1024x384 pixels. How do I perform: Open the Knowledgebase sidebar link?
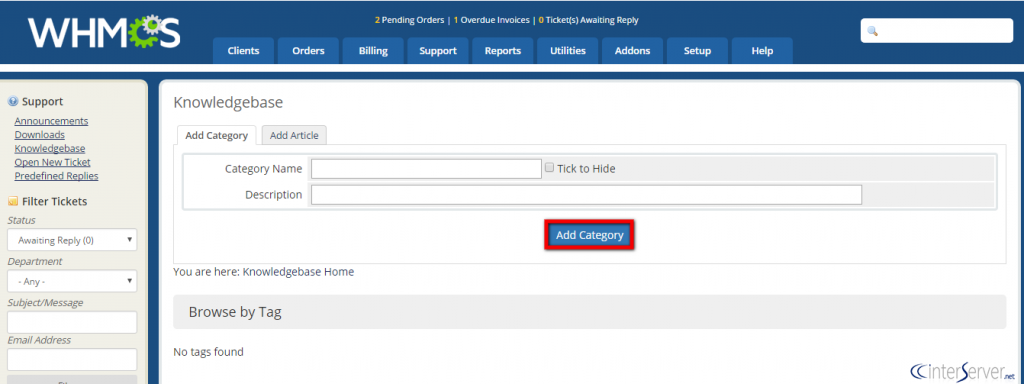(50, 148)
